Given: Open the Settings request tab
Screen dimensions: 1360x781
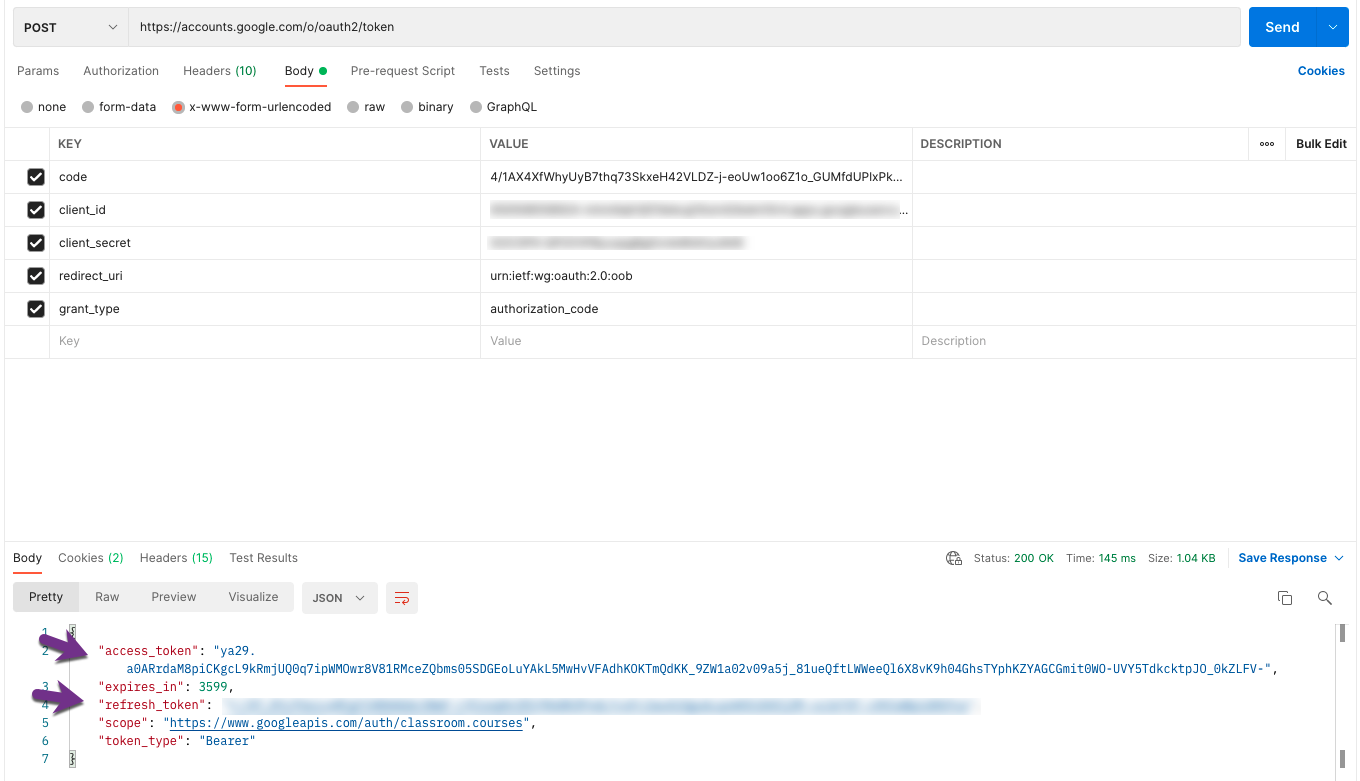Looking at the screenshot, I should (557, 71).
